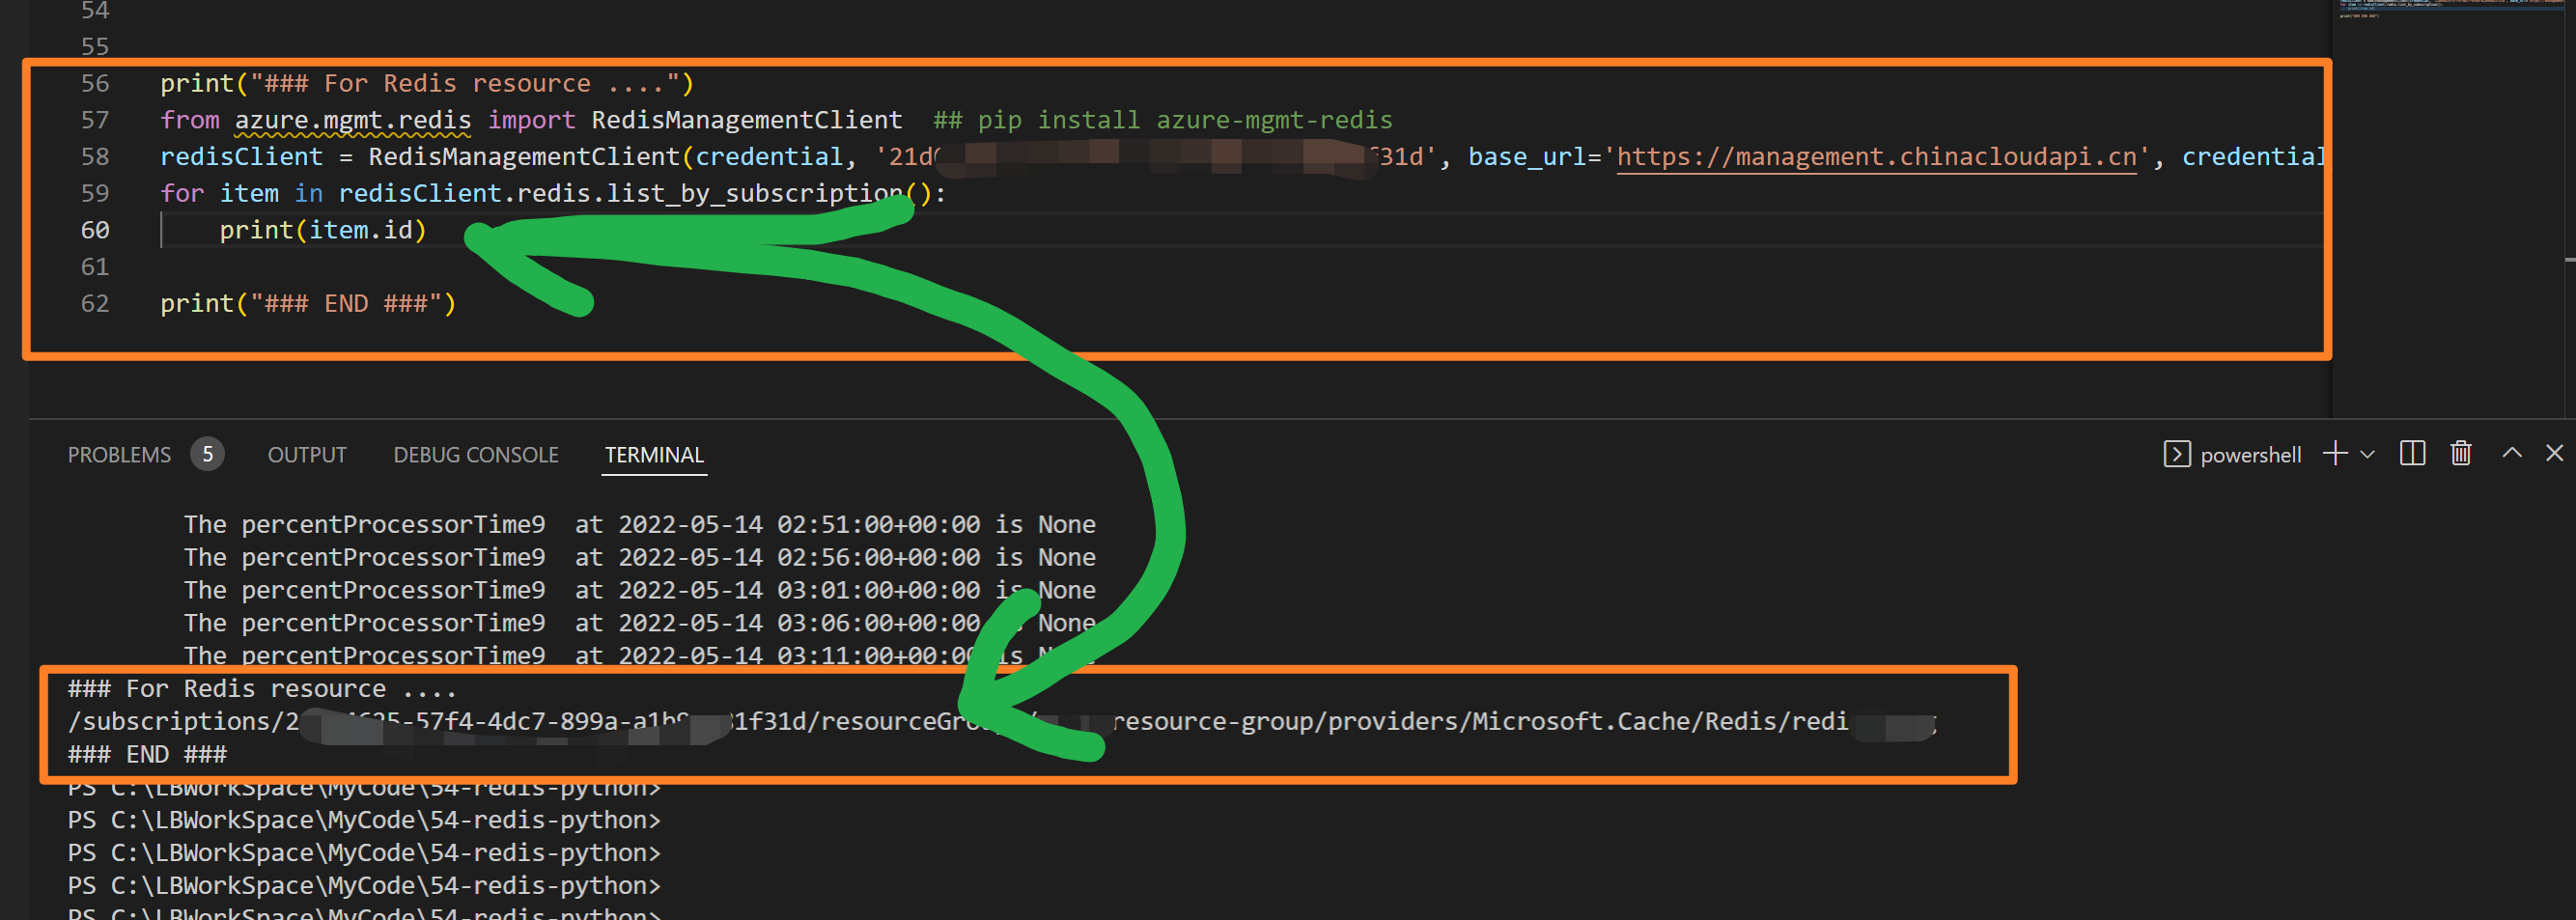Screen dimensions: 2576x920
Task: Click the underlined azure.mgmt.redis import warning
Action: pos(352,121)
